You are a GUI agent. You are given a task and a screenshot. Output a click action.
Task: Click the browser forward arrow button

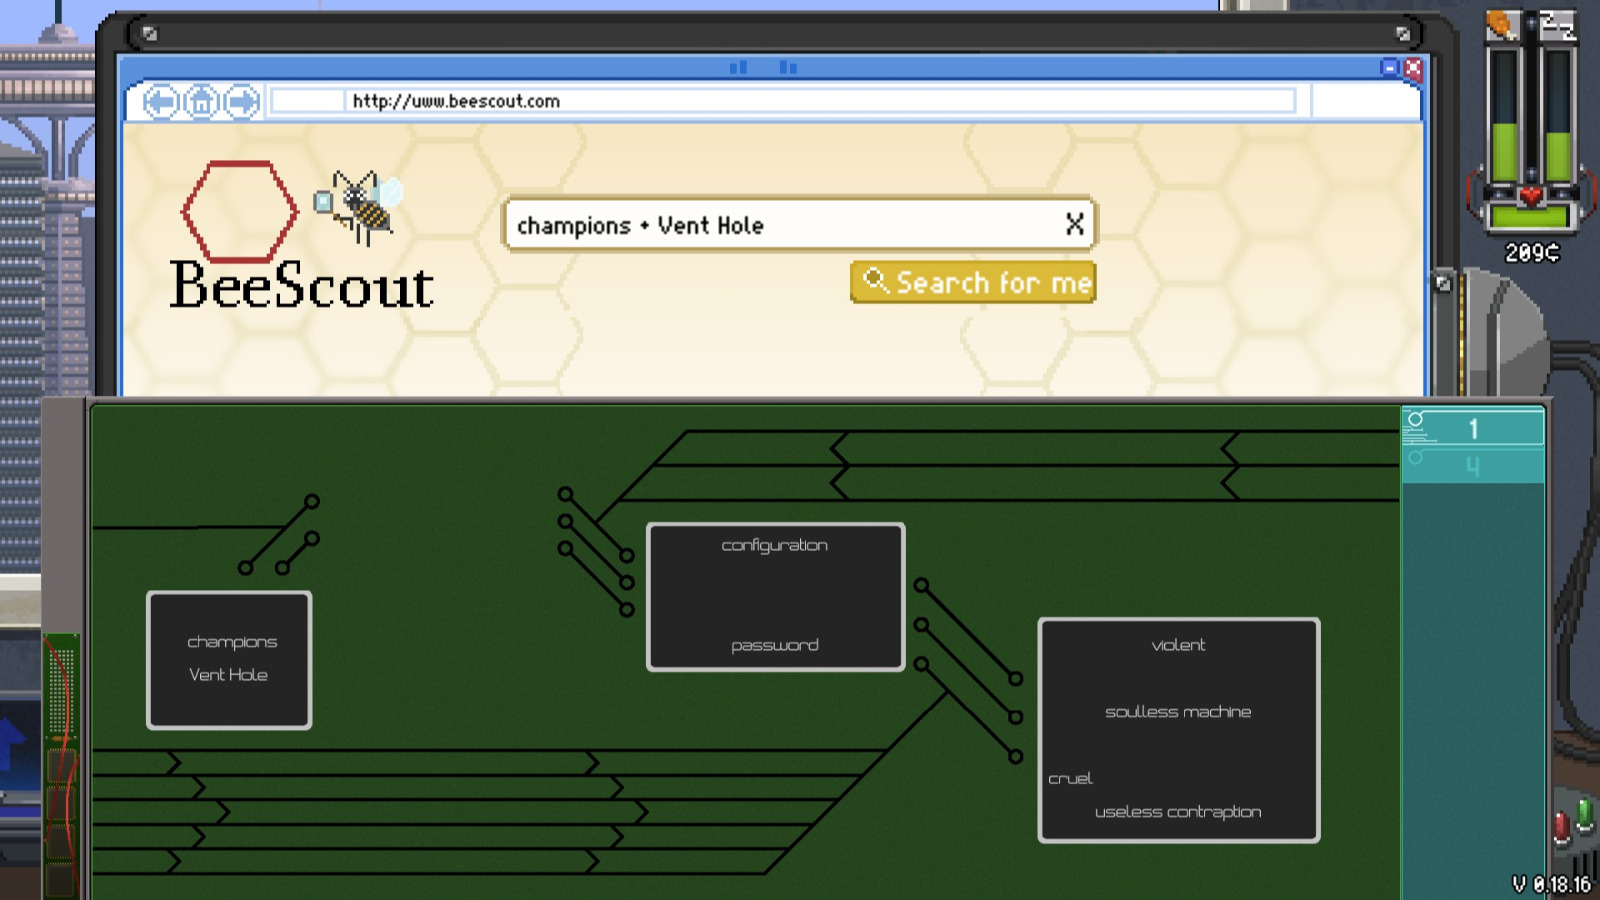(242, 102)
